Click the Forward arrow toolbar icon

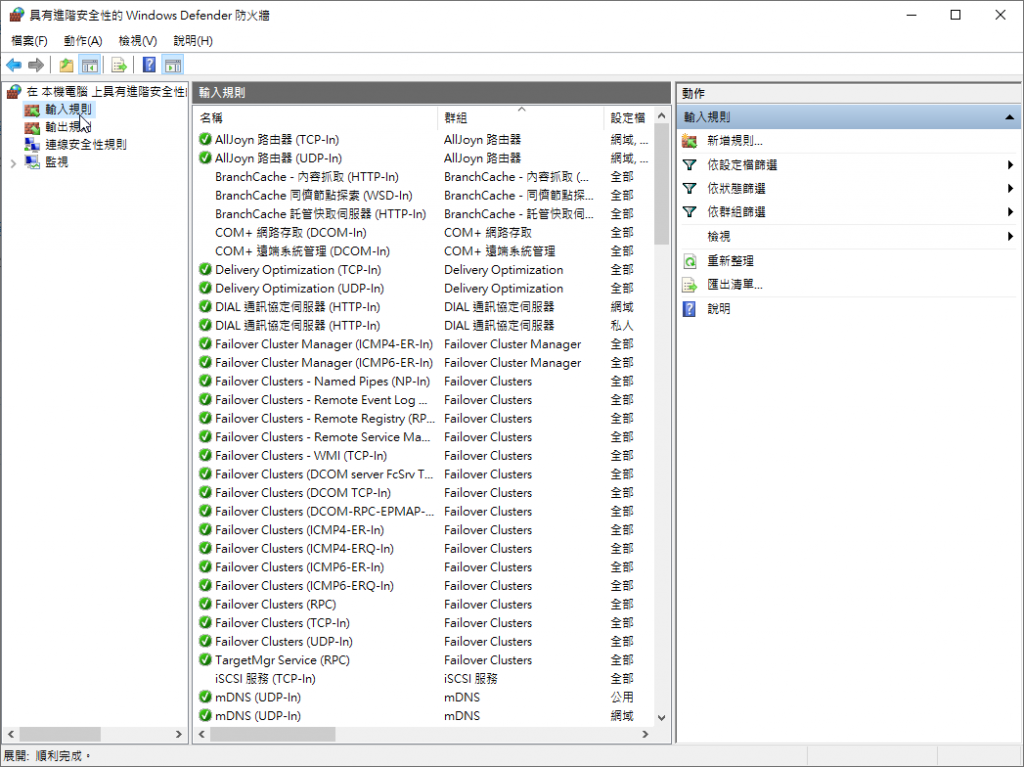[37, 65]
